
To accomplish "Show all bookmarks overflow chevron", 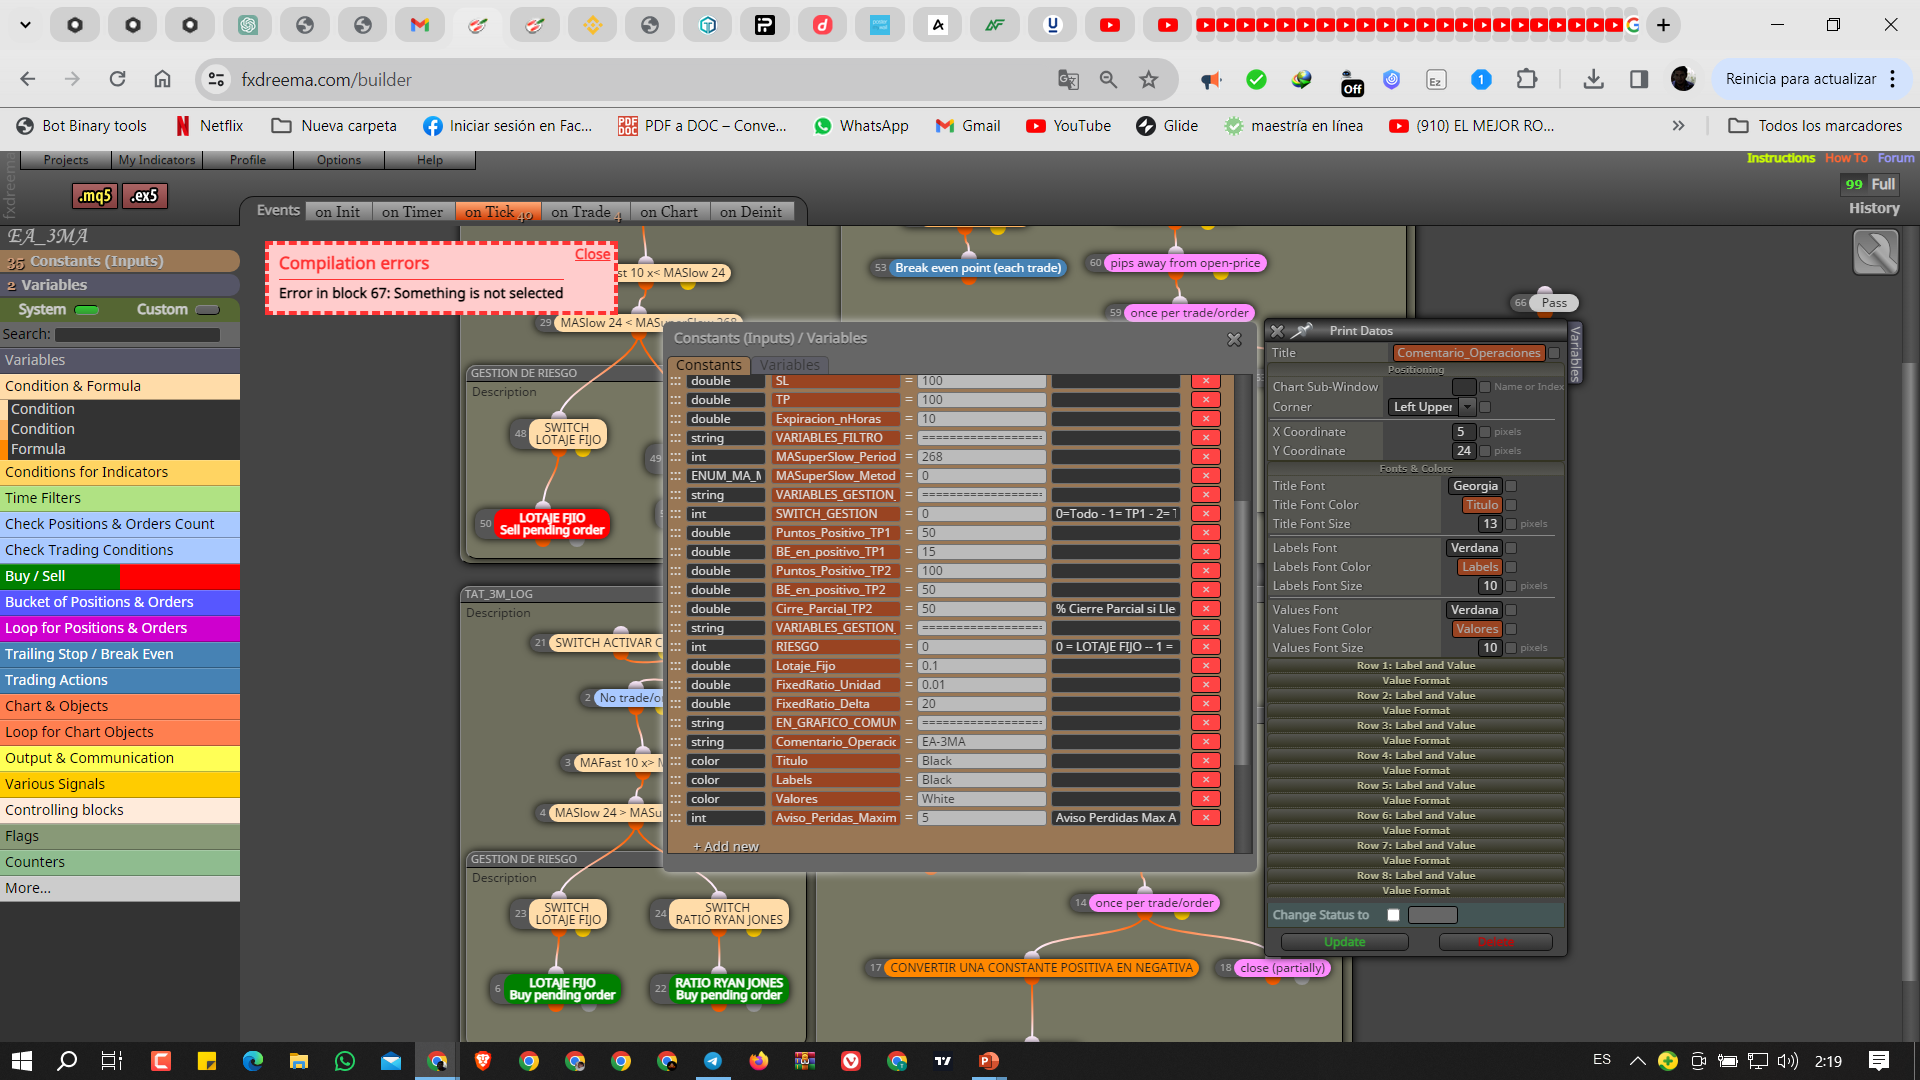I will (1678, 126).
